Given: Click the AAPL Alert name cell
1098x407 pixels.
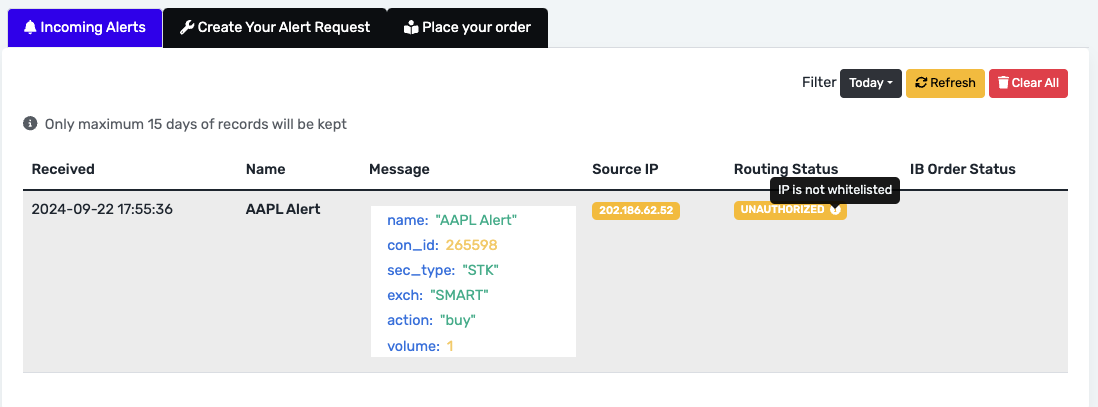Looking at the screenshot, I should click(x=284, y=209).
